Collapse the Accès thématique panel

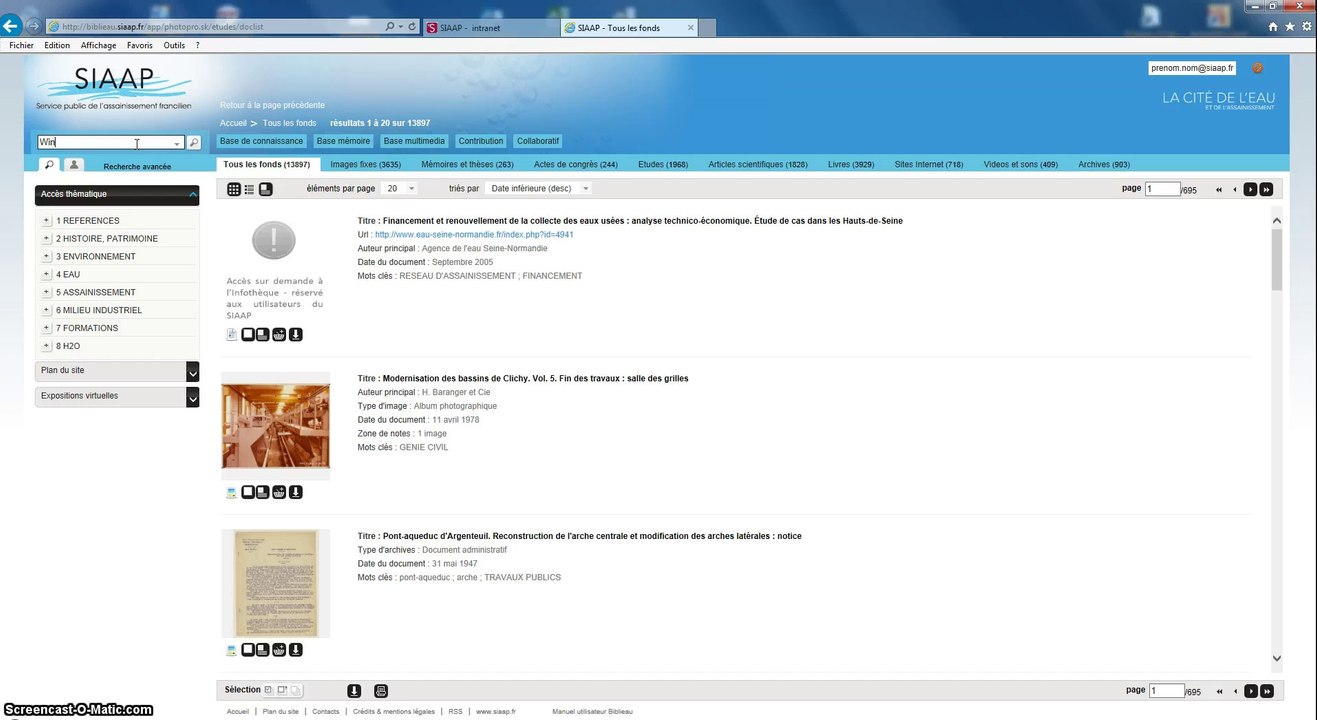click(192, 194)
